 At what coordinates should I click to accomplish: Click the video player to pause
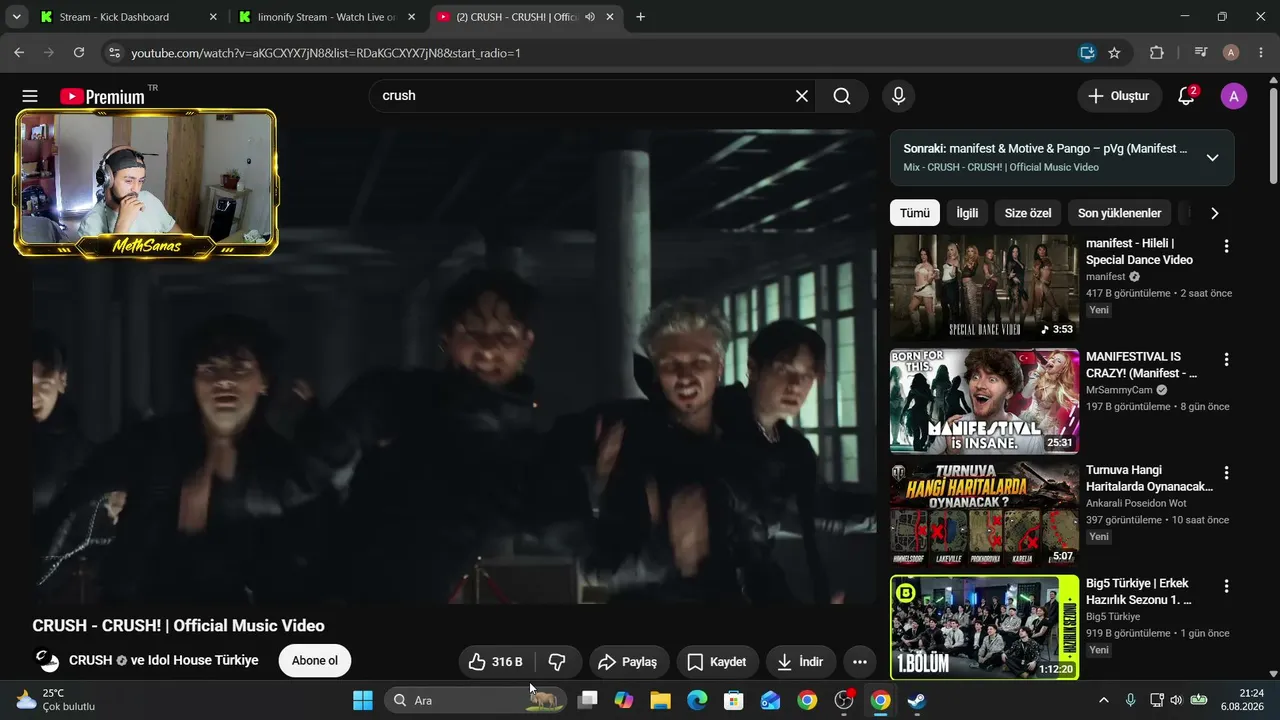[454, 365]
